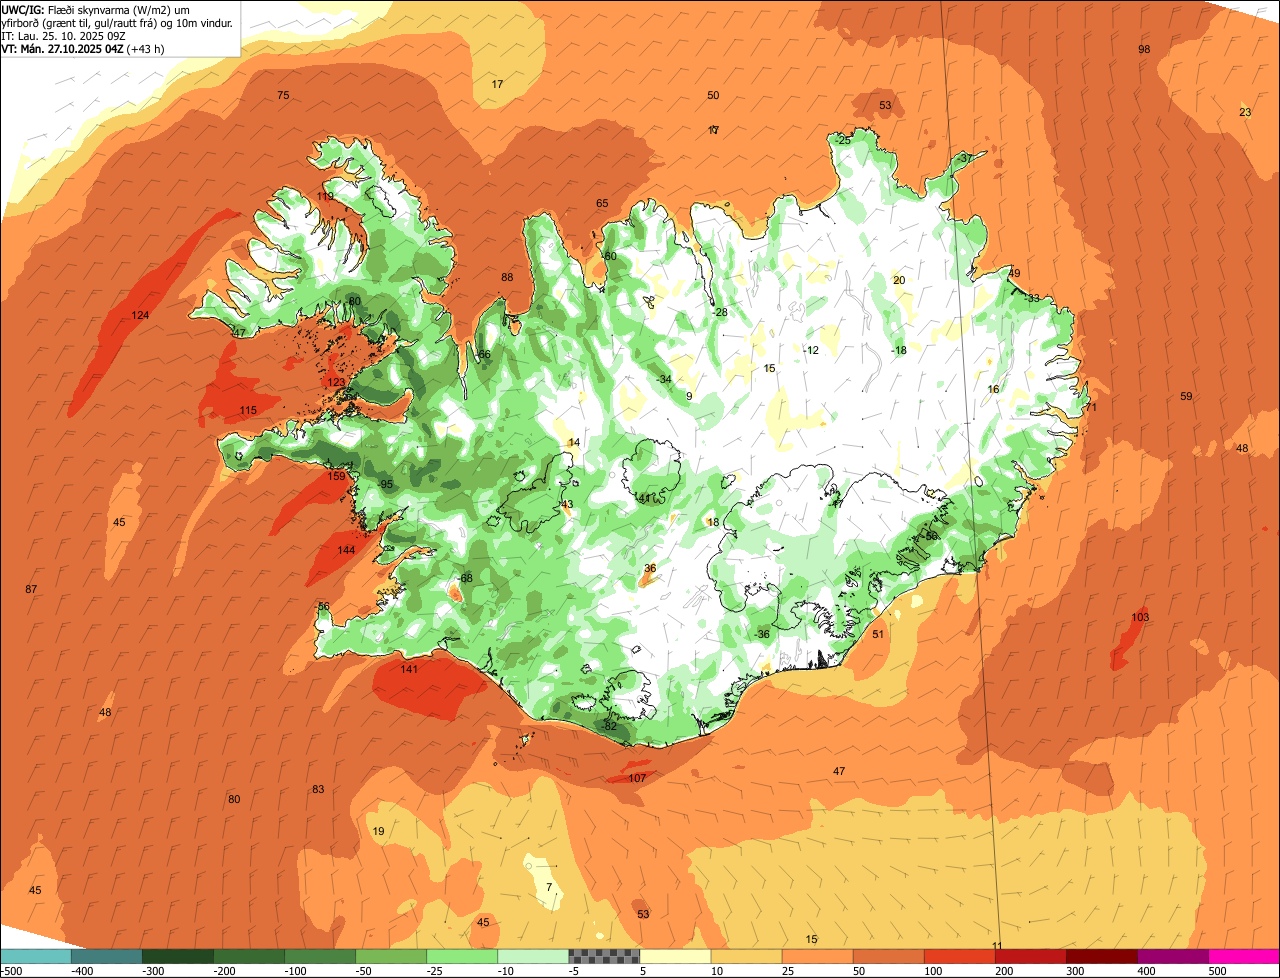Click the flux value 7 in the pale southern patch
The image size is (1280, 978).
549,887
